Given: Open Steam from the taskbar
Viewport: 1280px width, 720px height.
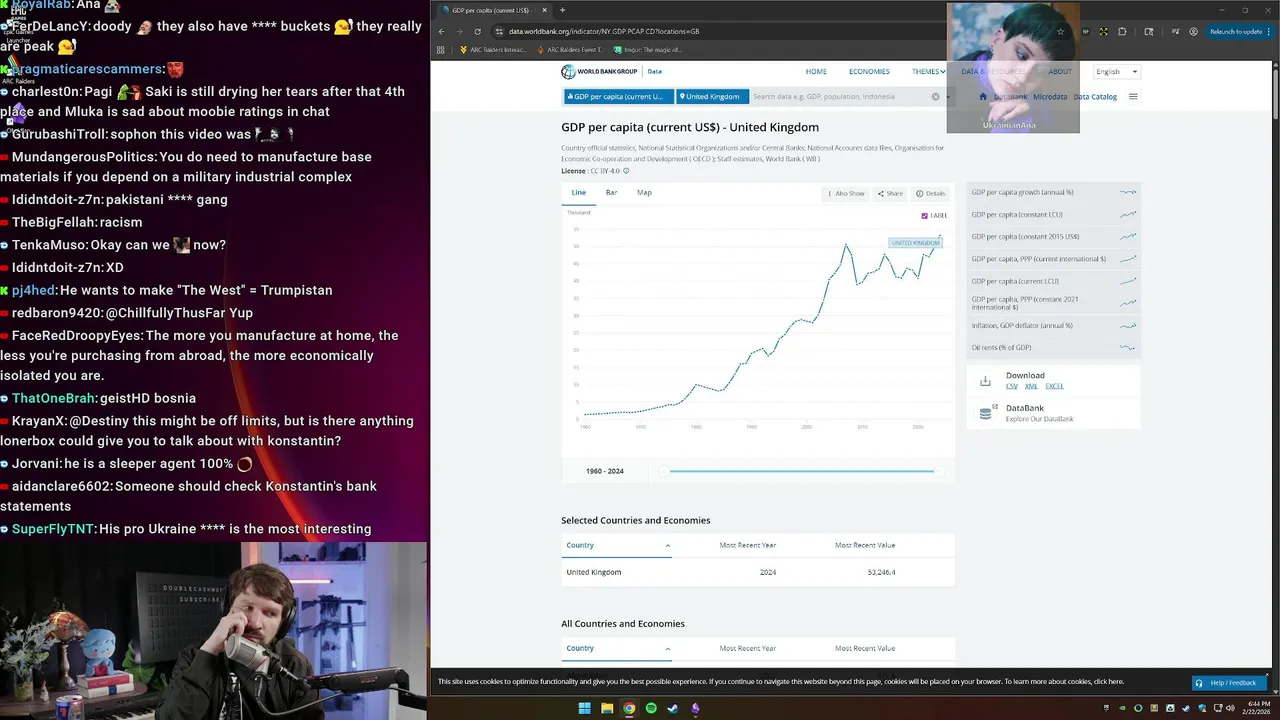Looking at the screenshot, I should tap(673, 708).
